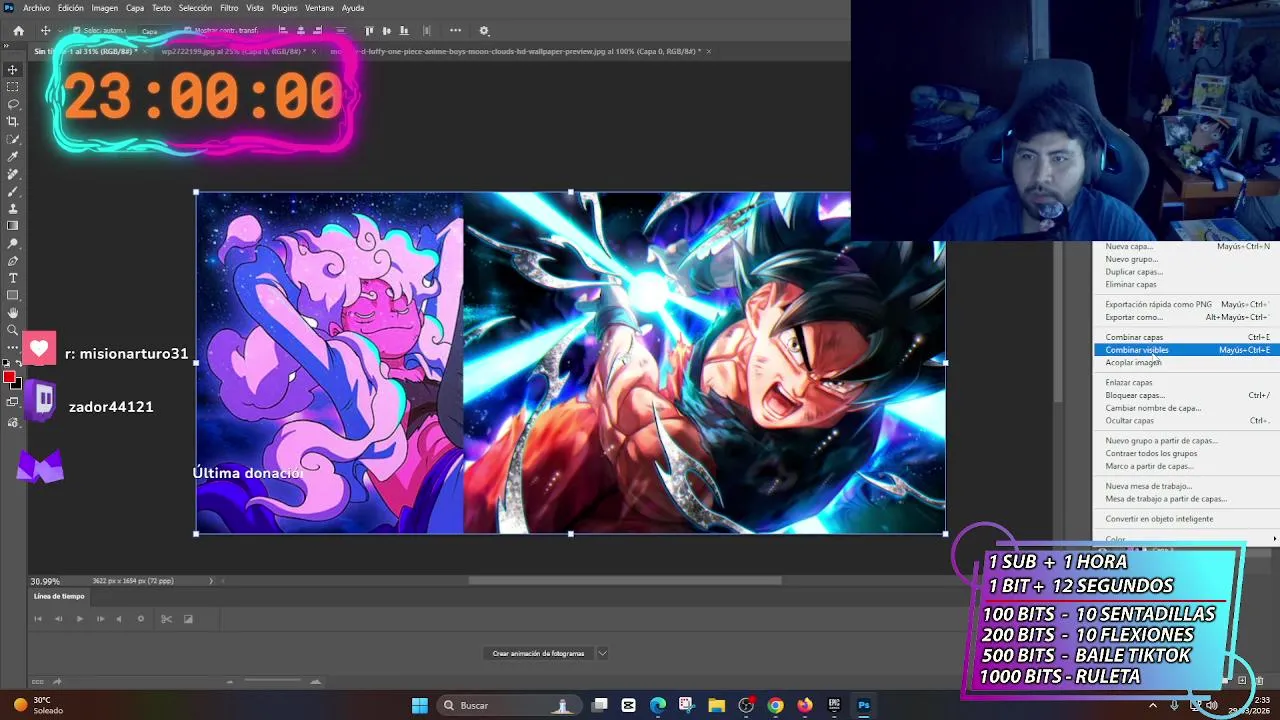Align vertical centers in options bar

[x=387, y=31]
